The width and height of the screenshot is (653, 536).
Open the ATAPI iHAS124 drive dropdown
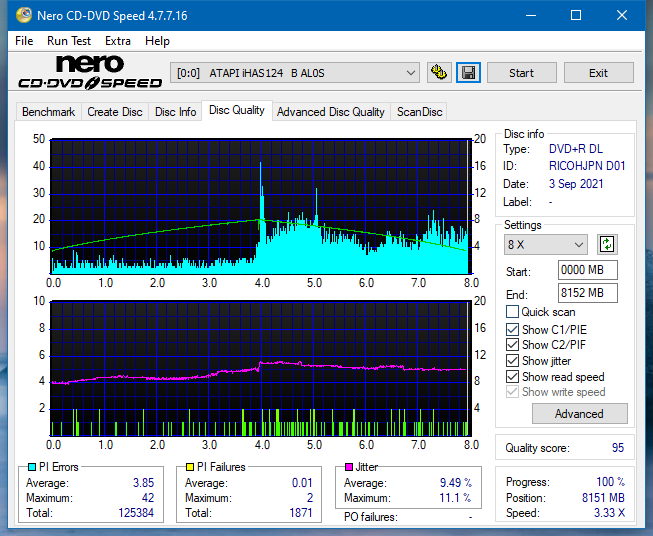[295, 73]
